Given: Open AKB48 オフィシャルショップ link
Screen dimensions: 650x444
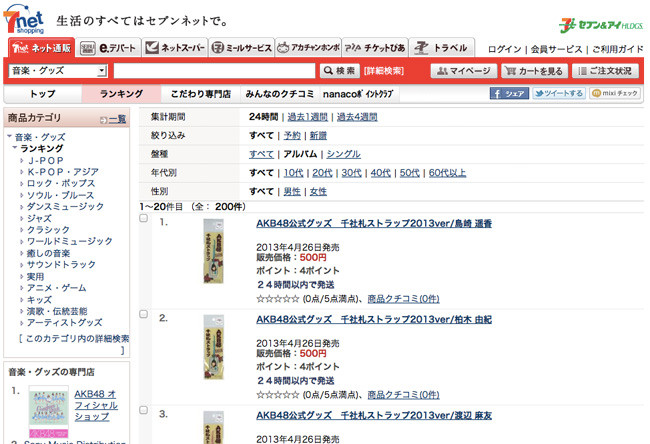Looking at the screenshot, I should pyautogui.click(x=96, y=405).
